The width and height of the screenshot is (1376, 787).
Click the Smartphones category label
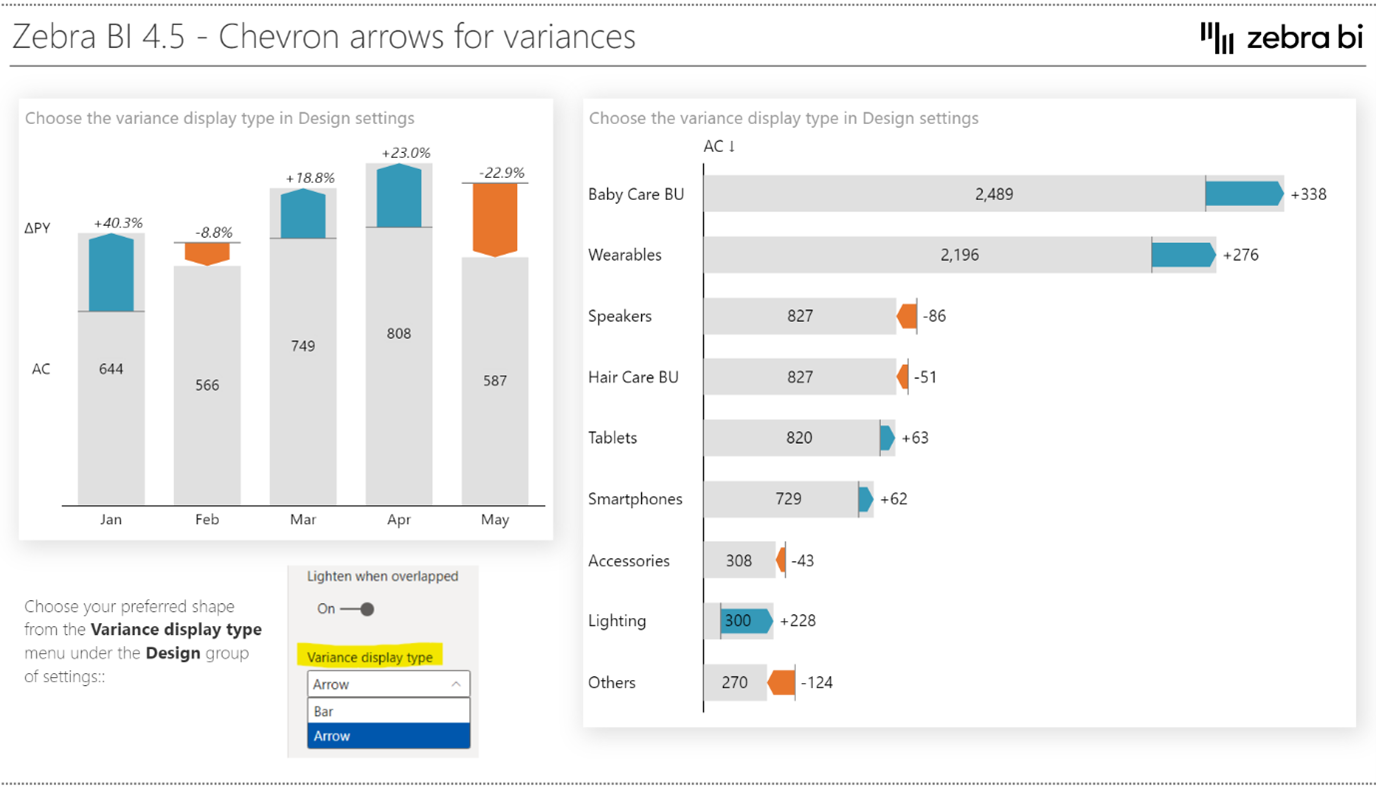point(634,499)
